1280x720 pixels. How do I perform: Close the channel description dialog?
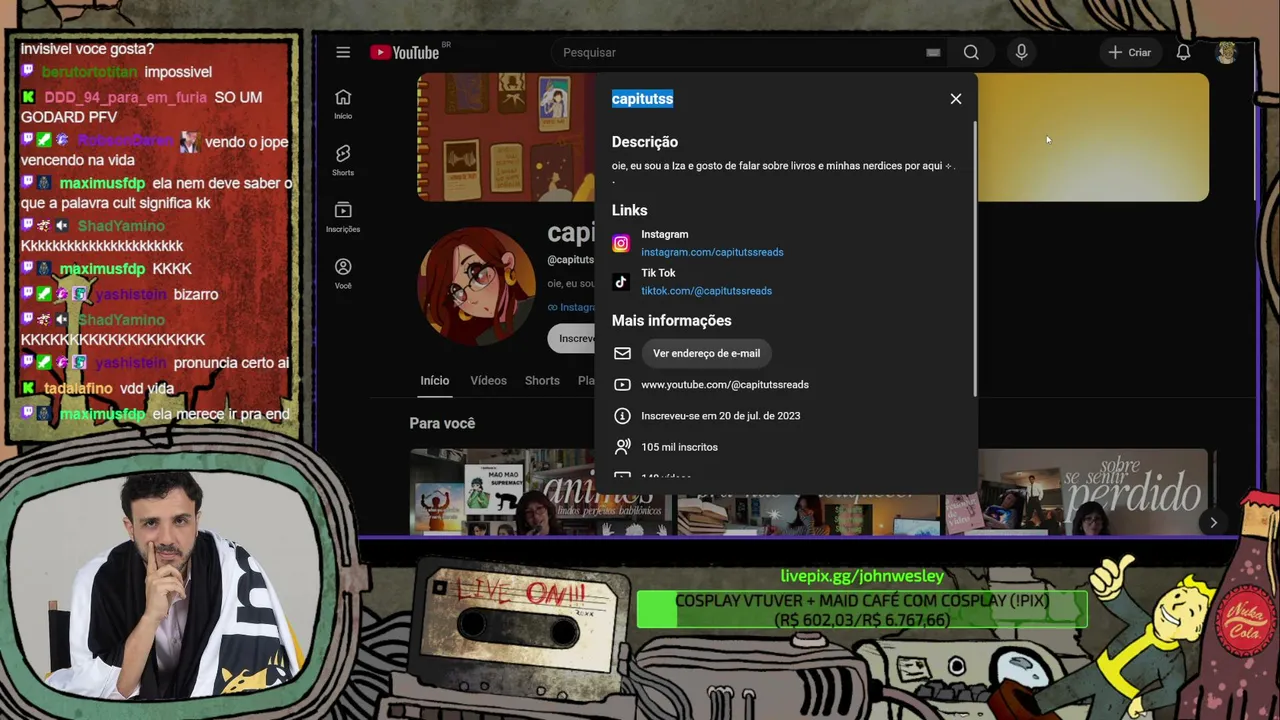pos(956,98)
